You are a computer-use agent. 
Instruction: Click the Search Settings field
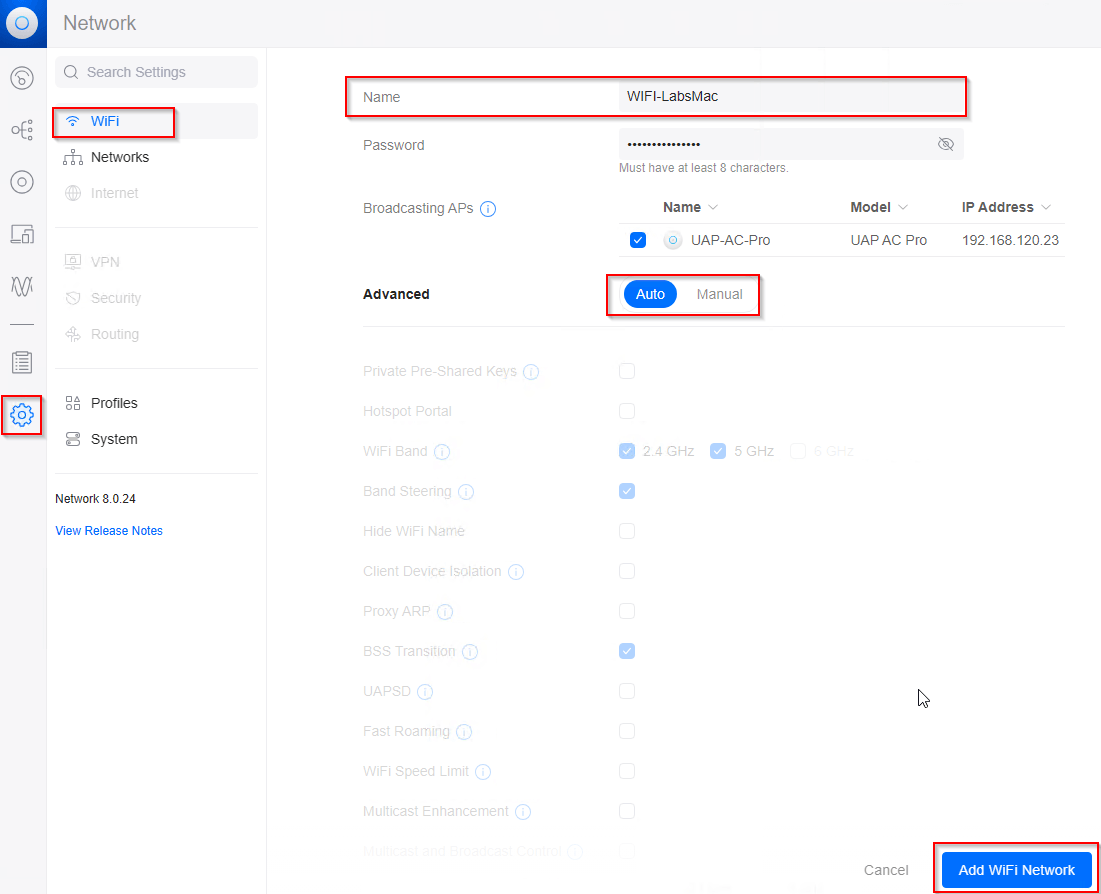(x=157, y=72)
